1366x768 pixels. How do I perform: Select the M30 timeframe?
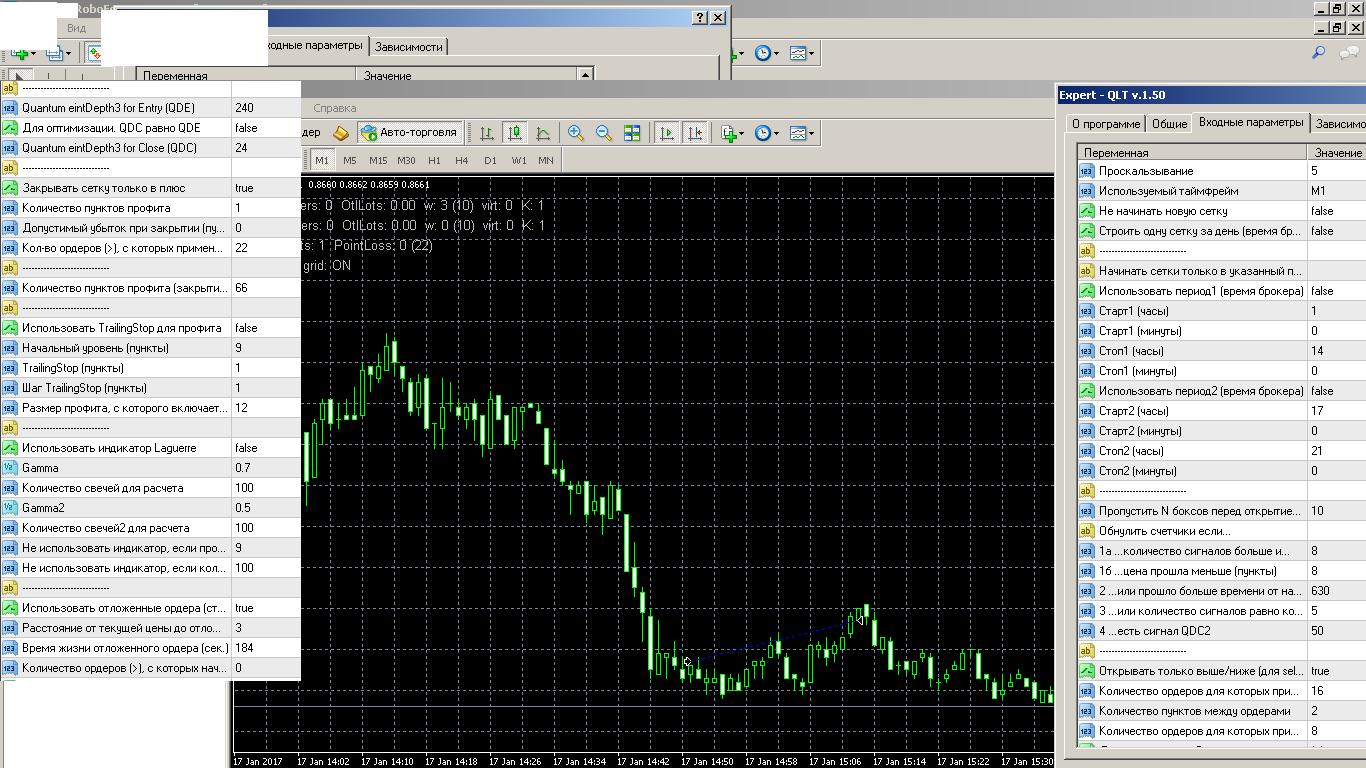[x=406, y=160]
